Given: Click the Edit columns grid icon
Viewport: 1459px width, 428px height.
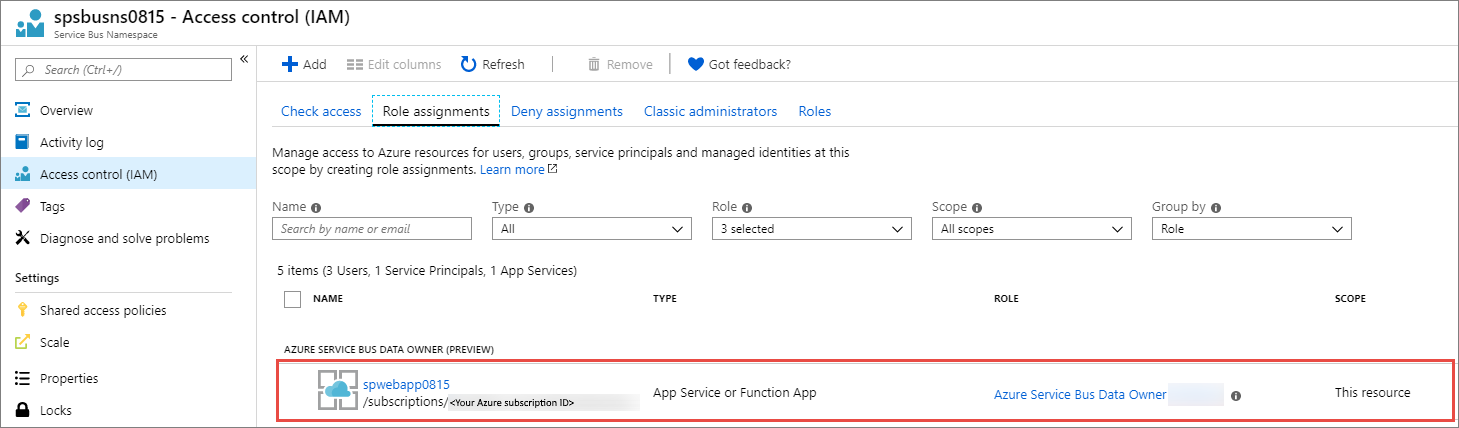Looking at the screenshot, I should coord(354,64).
